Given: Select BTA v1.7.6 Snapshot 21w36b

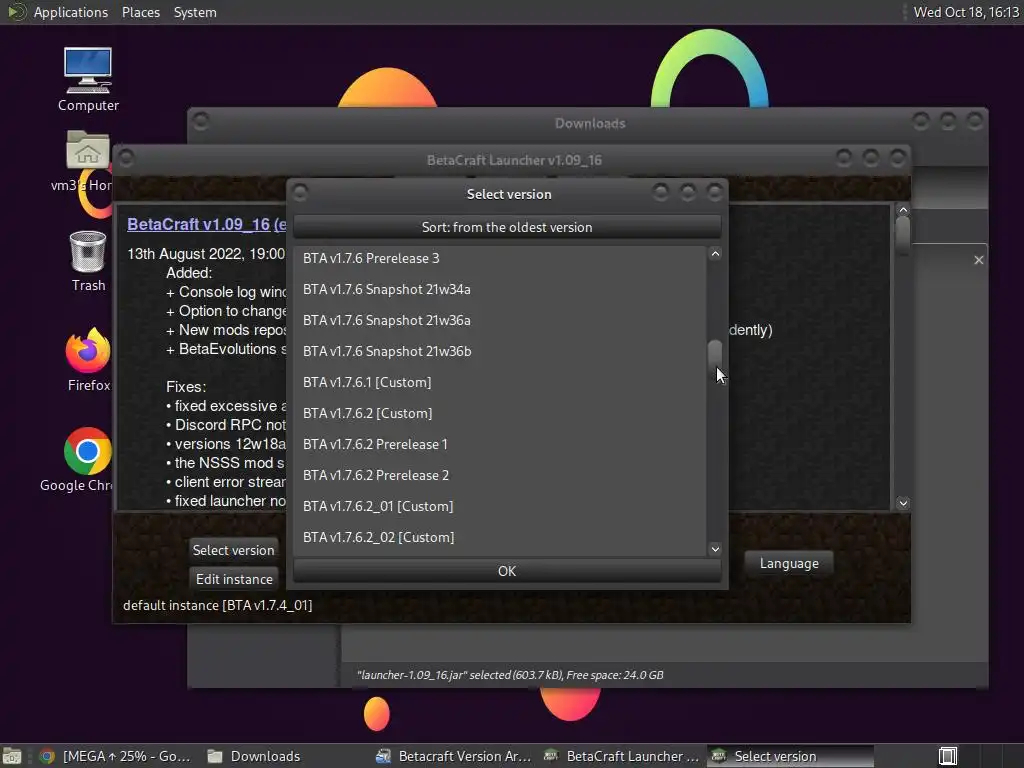Looking at the screenshot, I should (x=500, y=351).
